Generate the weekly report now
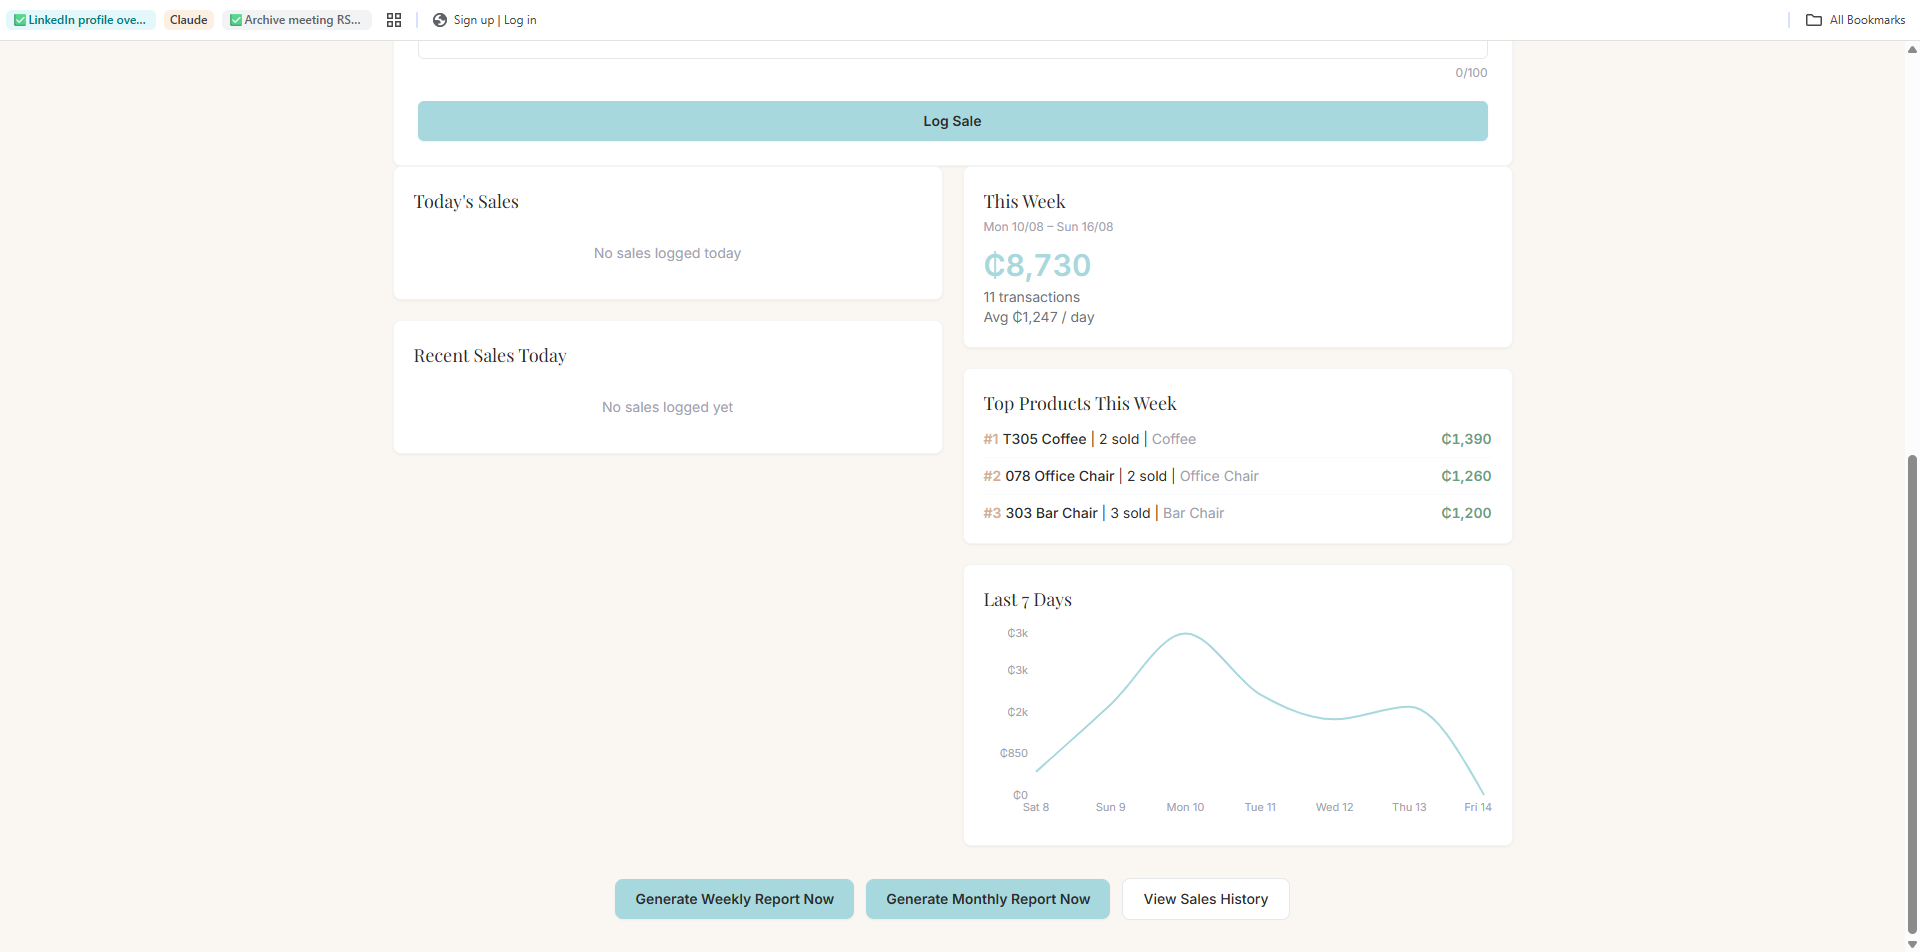This screenshot has width=1920, height=952. 734,899
